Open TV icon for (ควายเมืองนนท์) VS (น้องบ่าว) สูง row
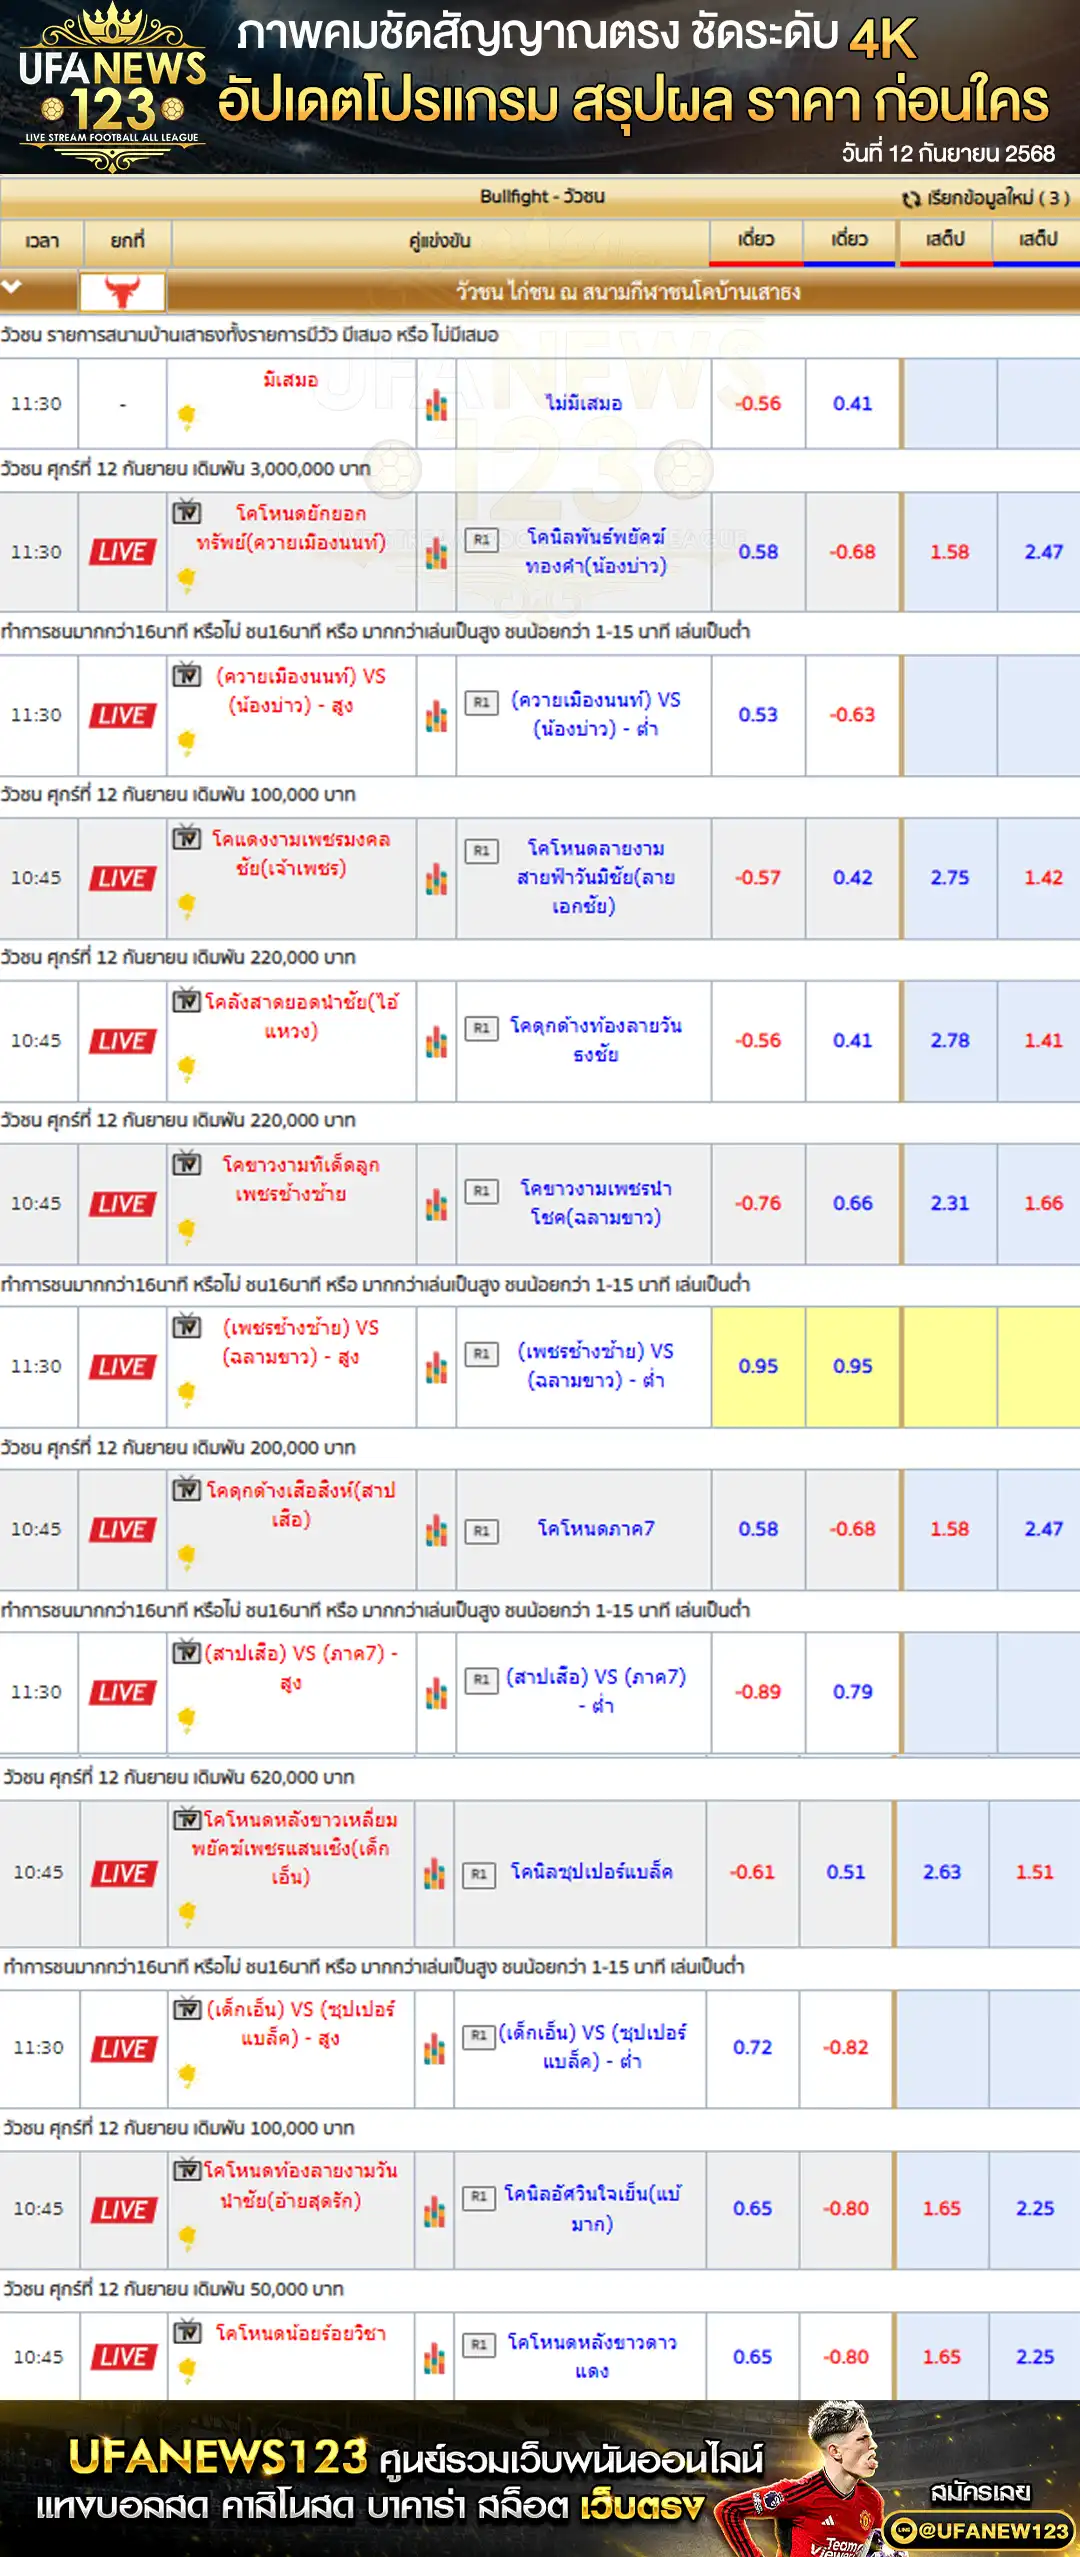The height and width of the screenshot is (2557, 1080). [187, 676]
